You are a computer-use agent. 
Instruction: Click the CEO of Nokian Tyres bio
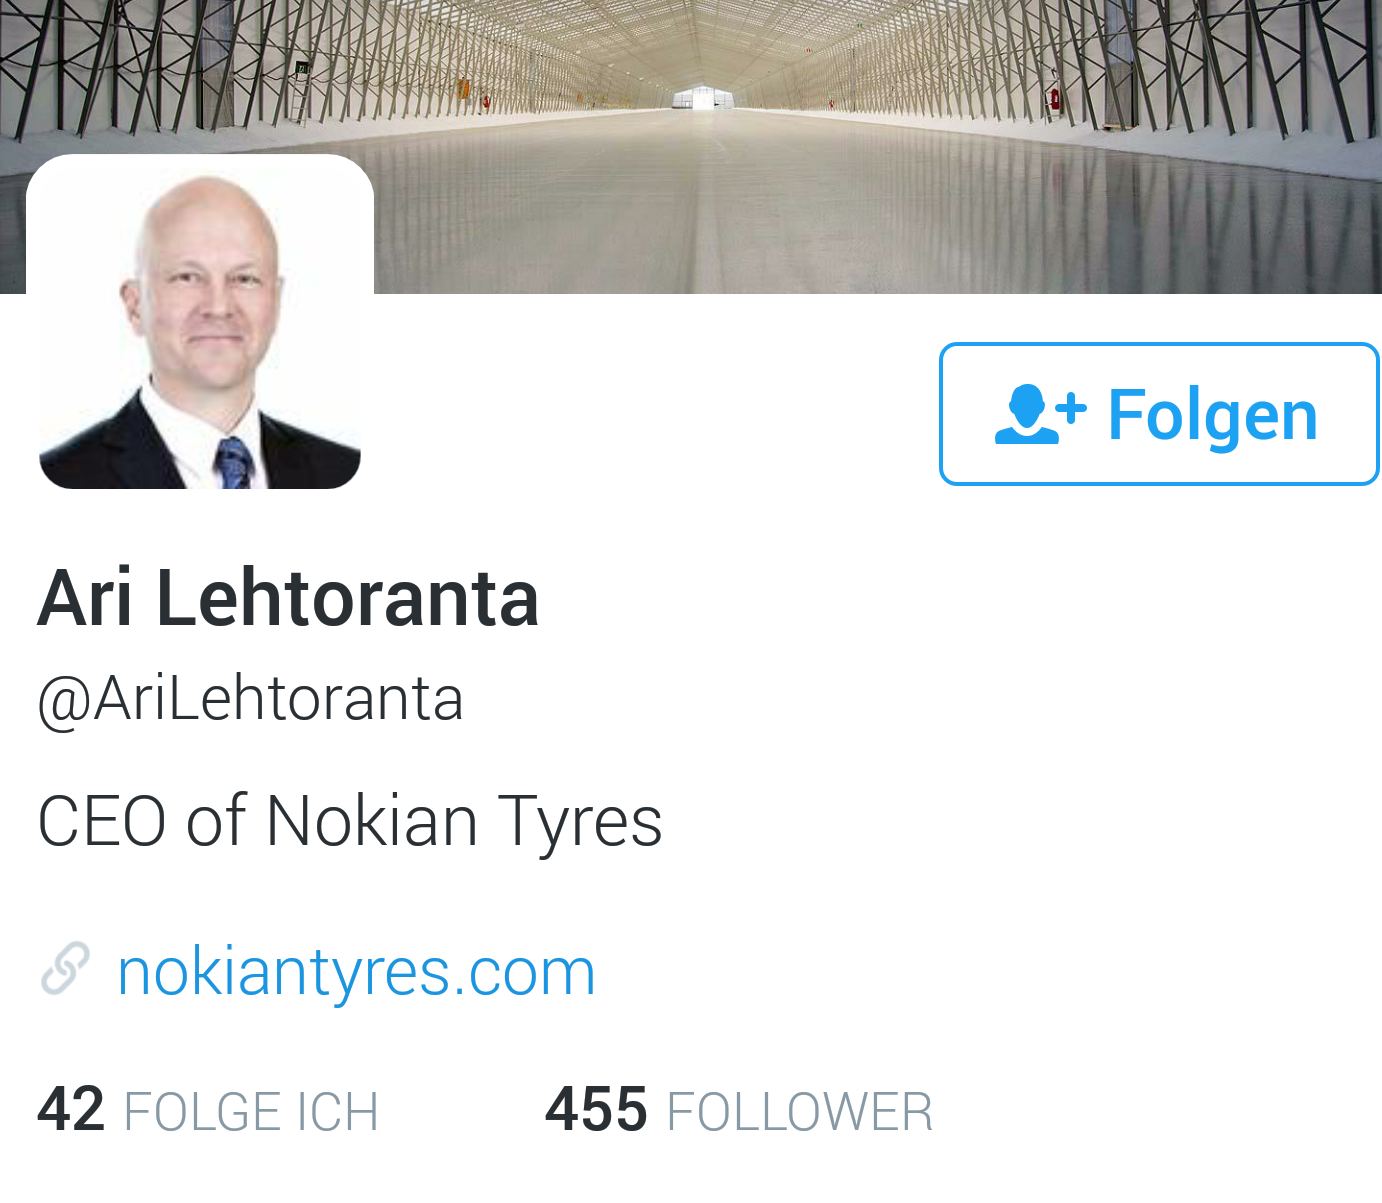pyautogui.click(x=349, y=822)
